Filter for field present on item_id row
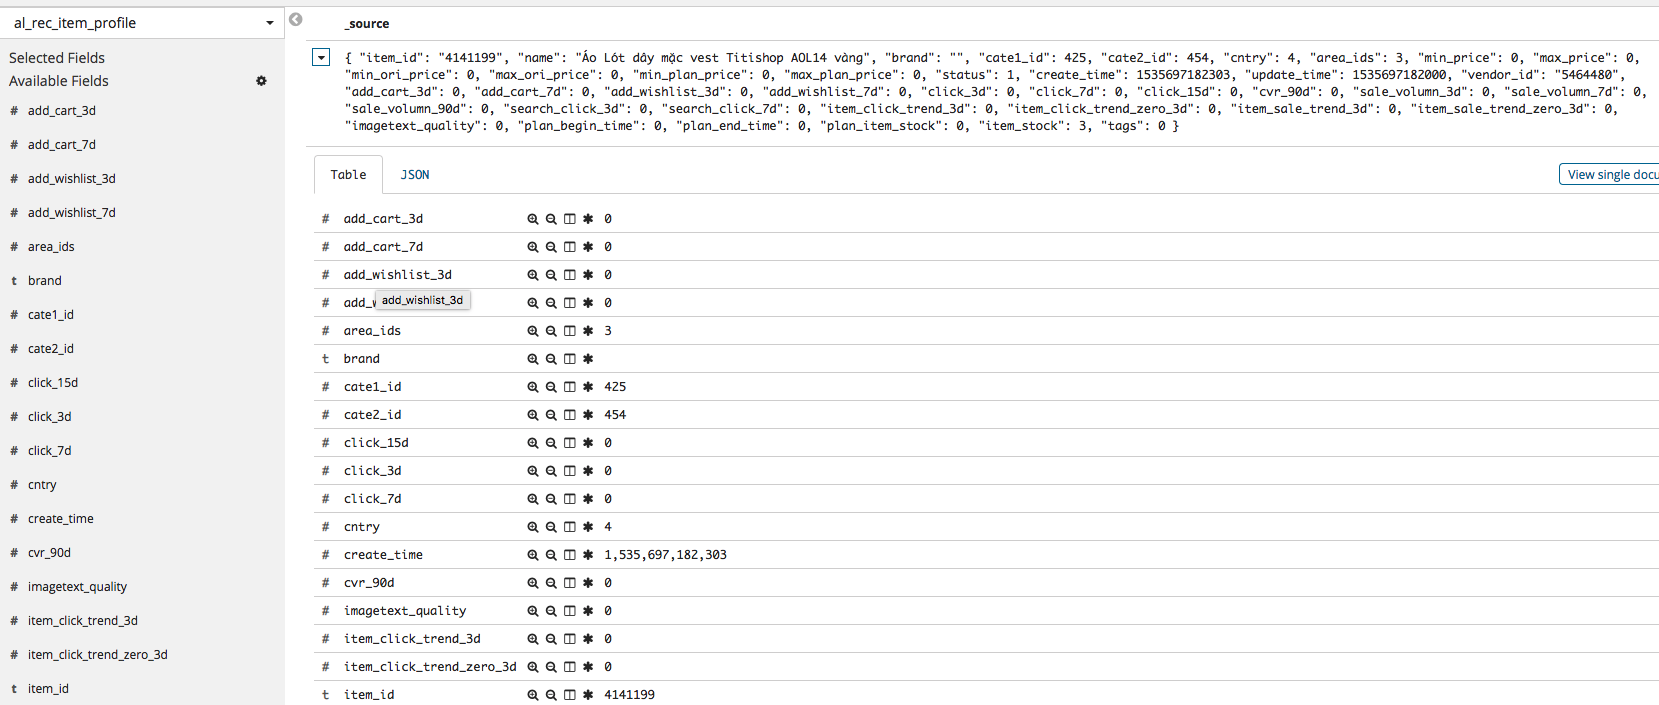Image resolution: width=1659 pixels, height=705 pixels. (x=588, y=695)
